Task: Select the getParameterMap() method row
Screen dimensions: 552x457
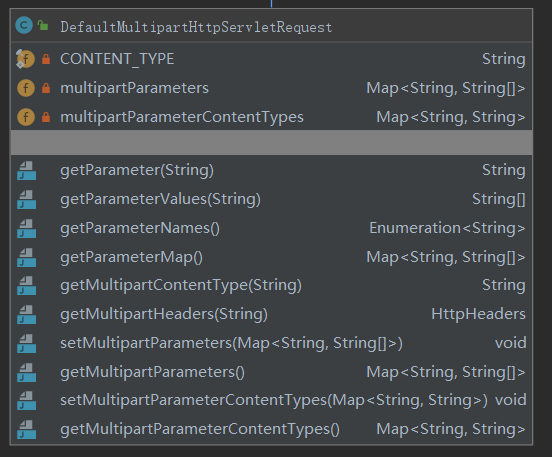Action: 271,257
